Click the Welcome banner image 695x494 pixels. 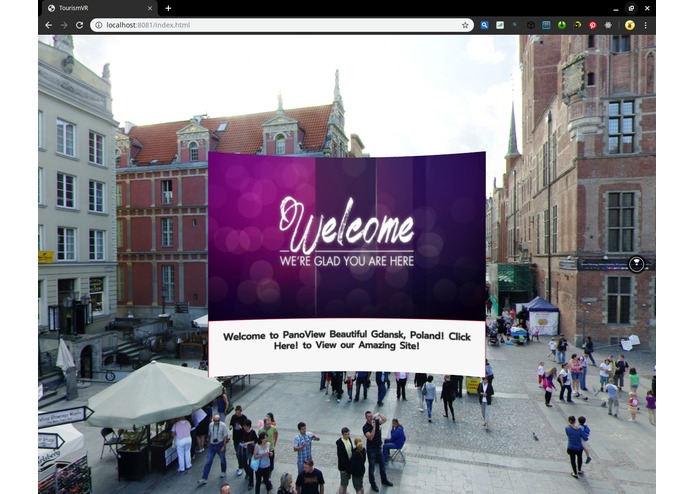(x=347, y=236)
